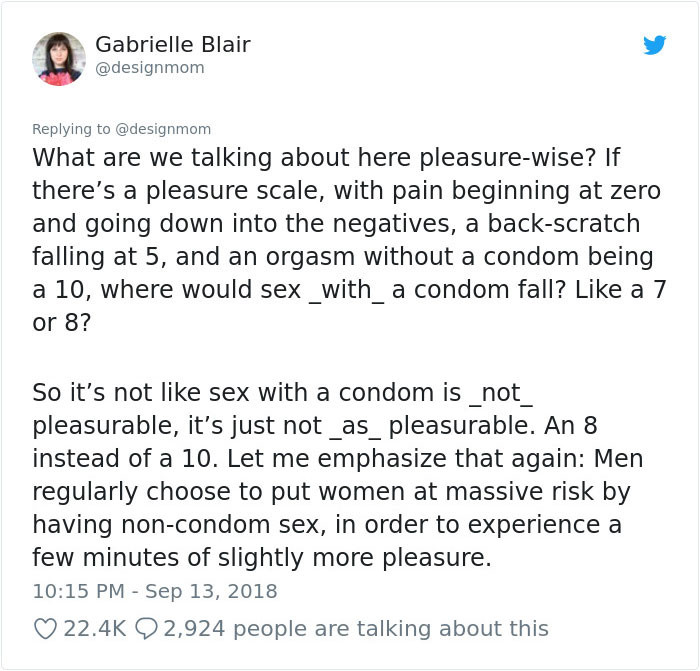Open "people are talking about this" link
The image size is (700, 671).
click(393, 628)
